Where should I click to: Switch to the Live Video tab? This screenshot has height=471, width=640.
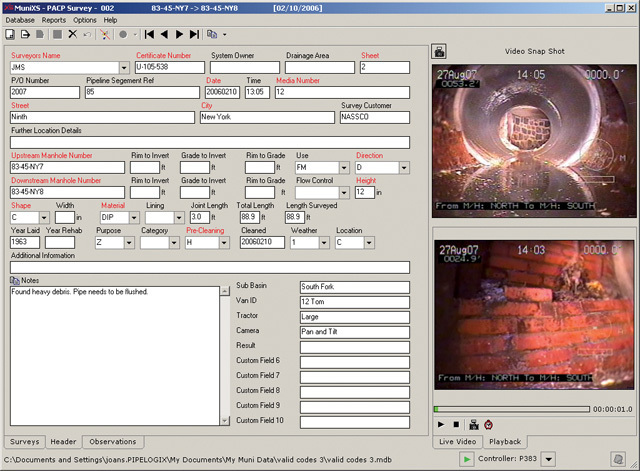(x=456, y=441)
